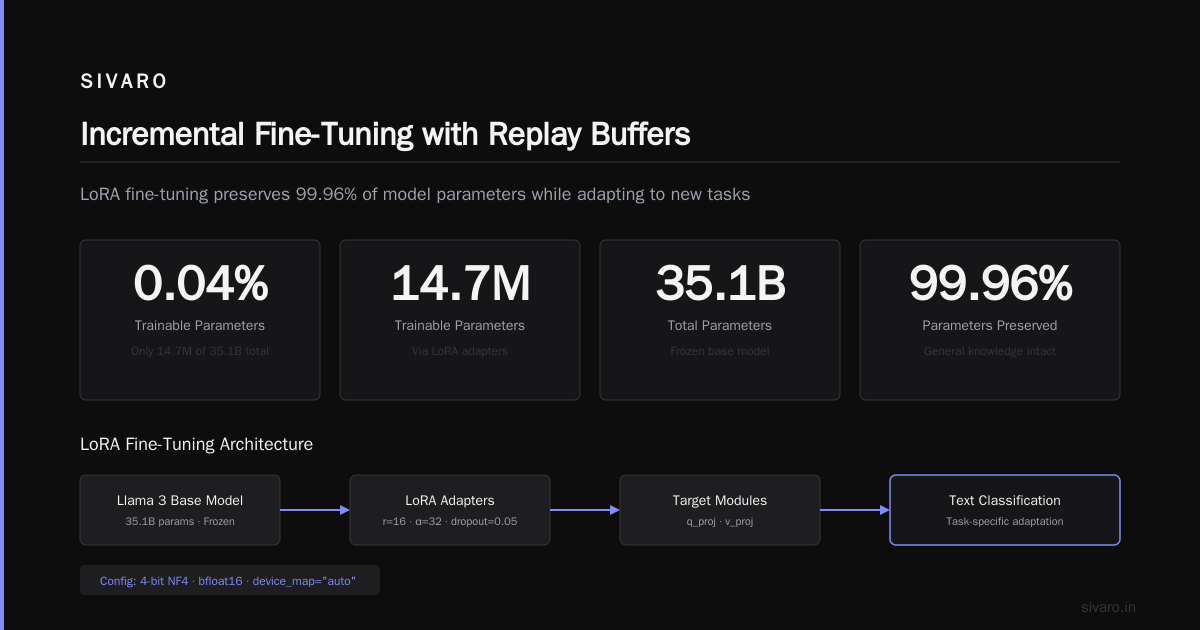Screen dimensions: 1200x630
Task: Select the 14.7M Trainable Parameters card
Action: pos(460,320)
